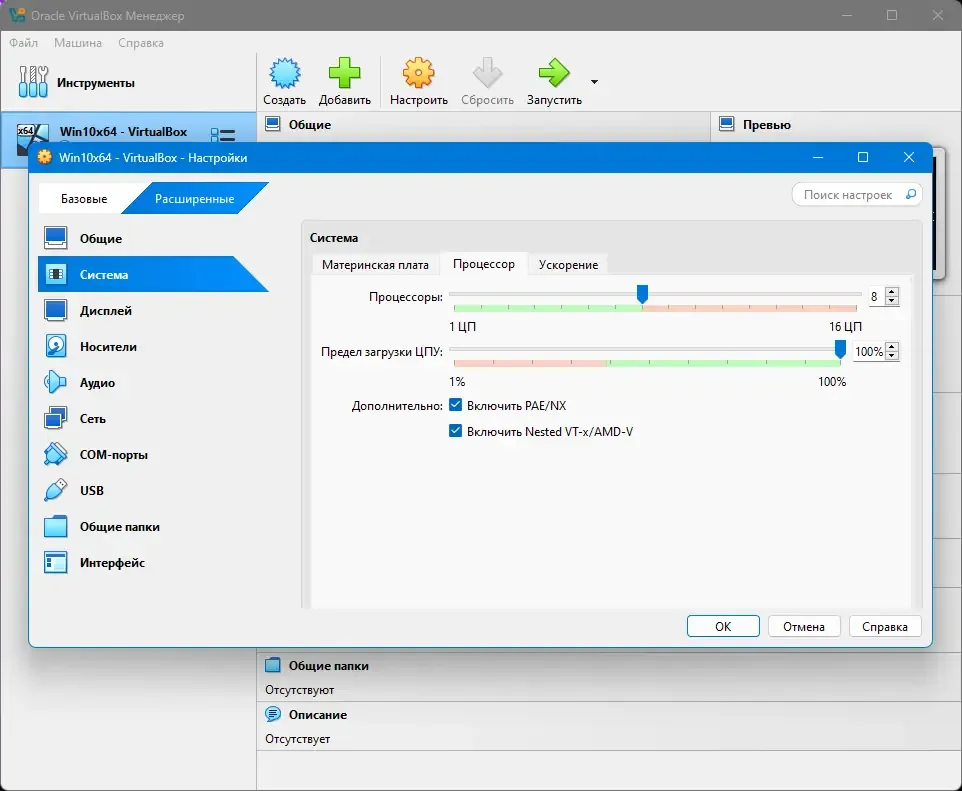Screen dimensions: 962x791
Task: Open the Файл menu
Action: [23, 43]
